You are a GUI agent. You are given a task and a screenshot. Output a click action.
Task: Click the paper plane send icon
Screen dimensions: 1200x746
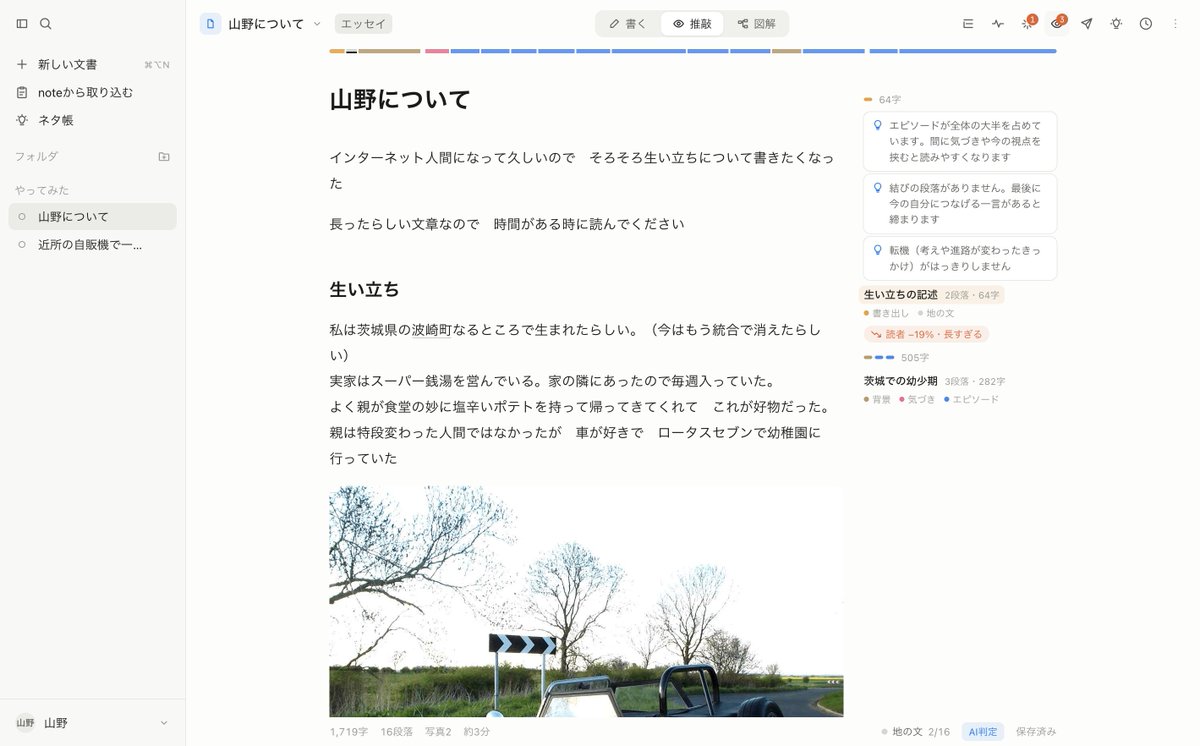click(x=1087, y=23)
